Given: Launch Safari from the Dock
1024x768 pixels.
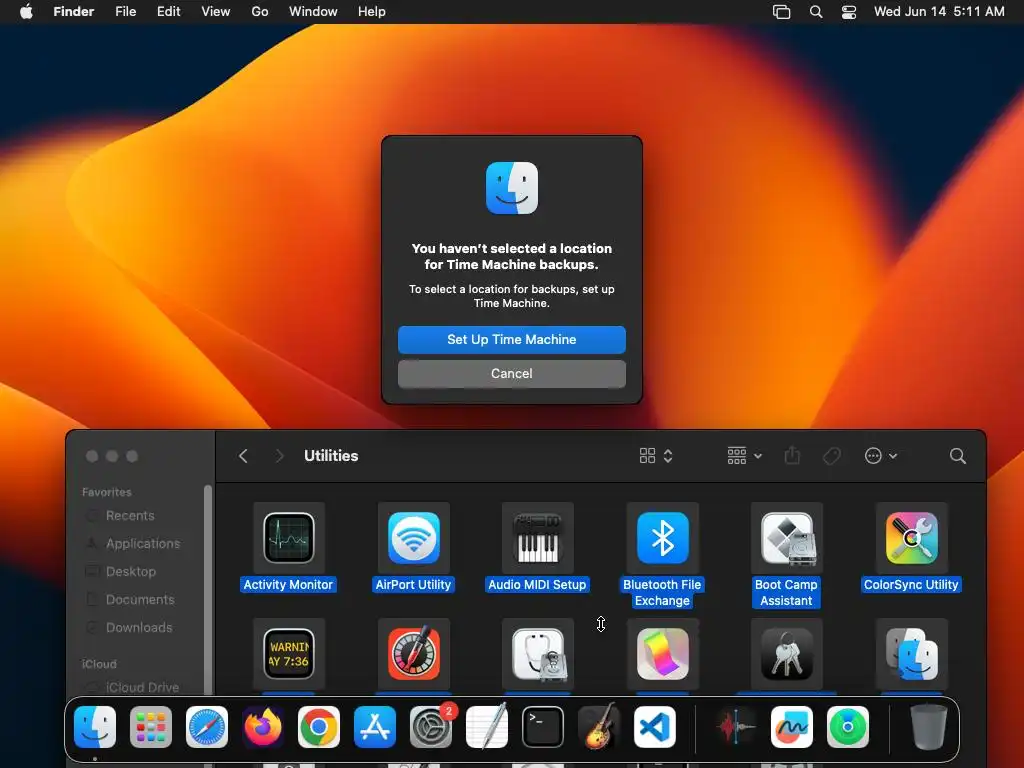Looking at the screenshot, I should pyautogui.click(x=206, y=727).
